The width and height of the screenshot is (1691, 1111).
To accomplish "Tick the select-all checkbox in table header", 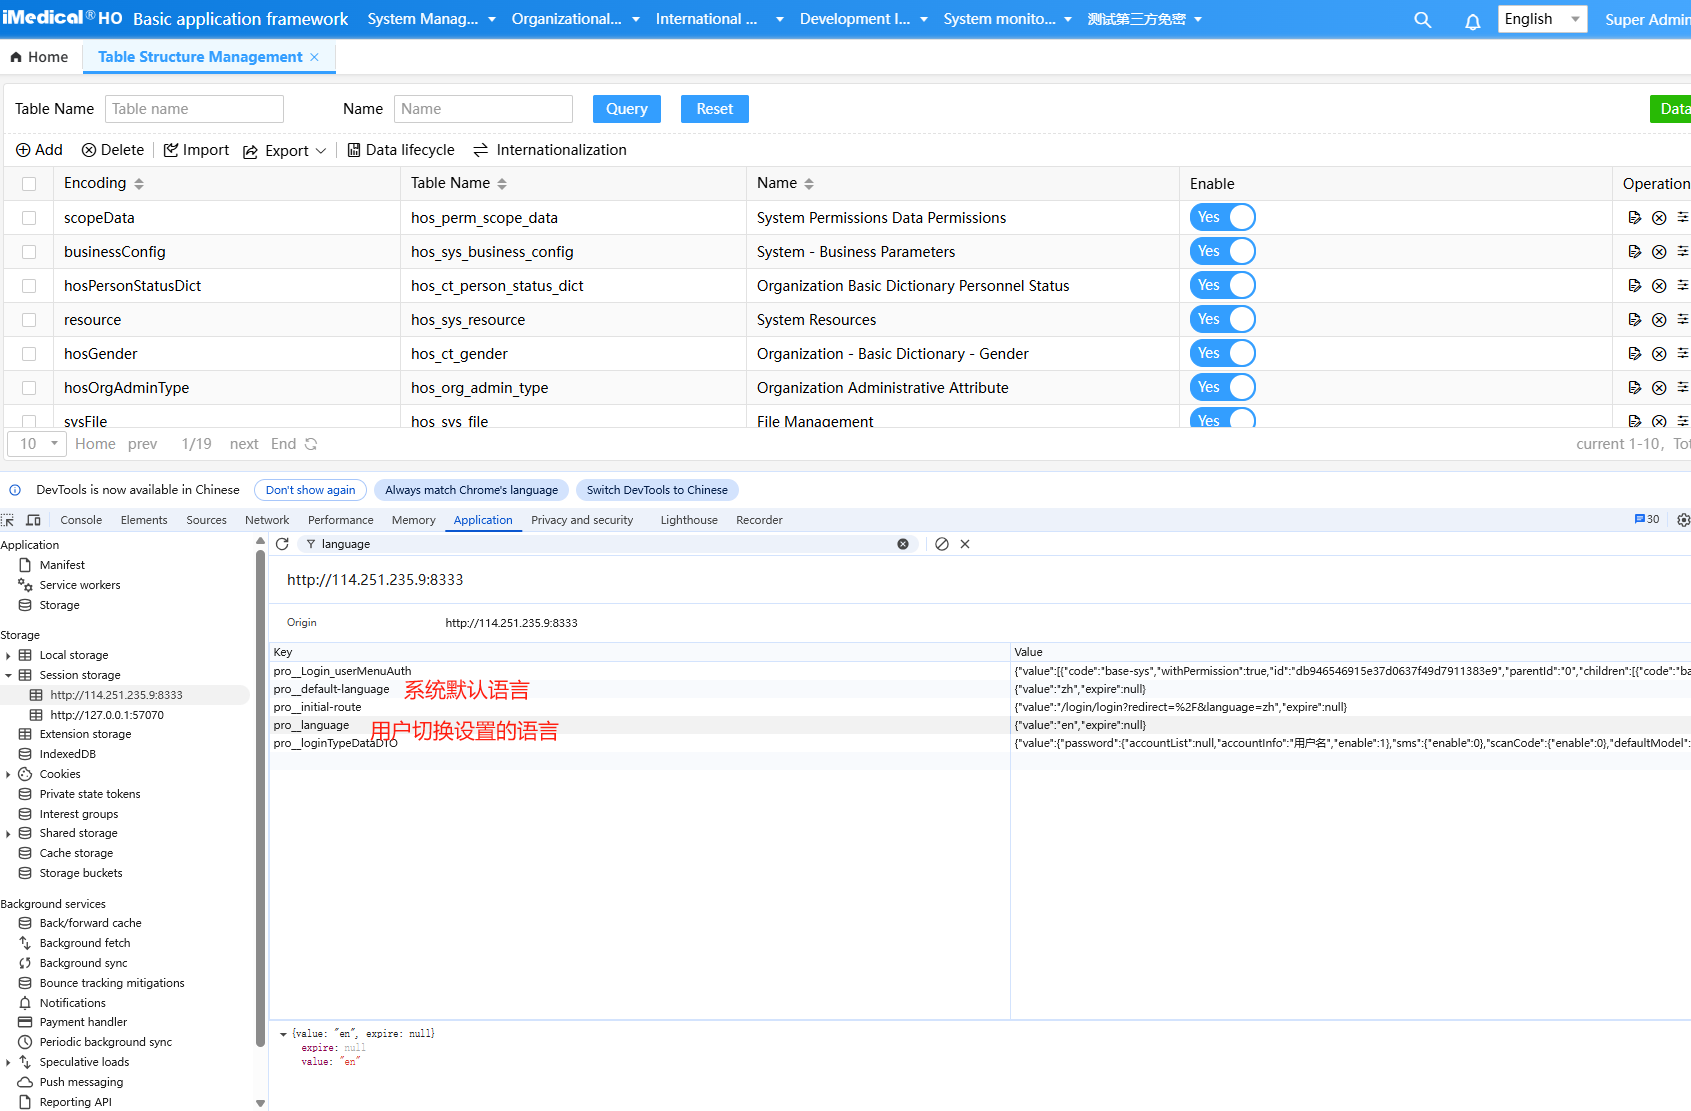I will pyautogui.click(x=29, y=184).
